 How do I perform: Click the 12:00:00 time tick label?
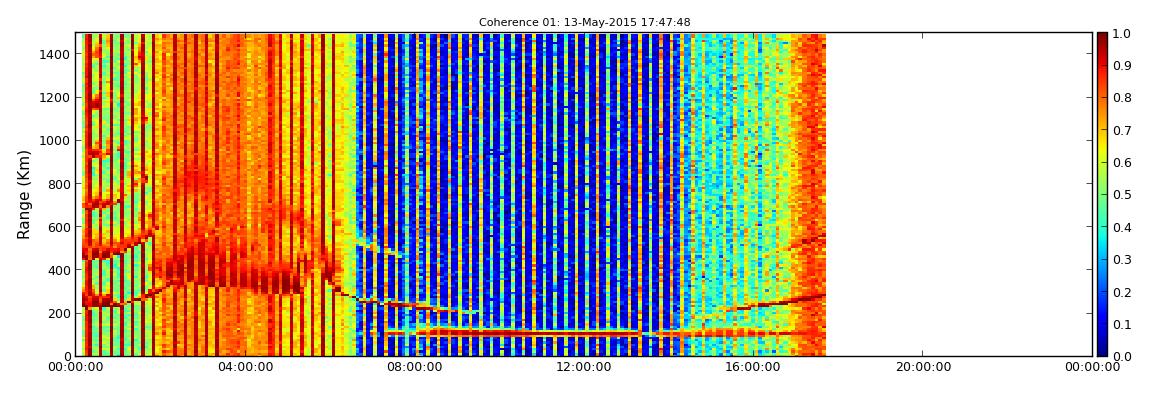point(585,367)
